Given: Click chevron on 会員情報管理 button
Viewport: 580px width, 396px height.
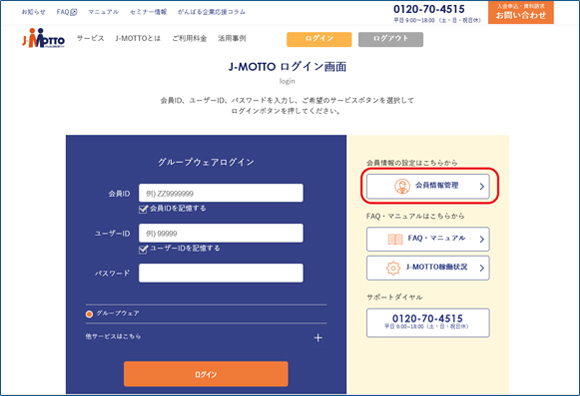Looking at the screenshot, I should (x=482, y=187).
